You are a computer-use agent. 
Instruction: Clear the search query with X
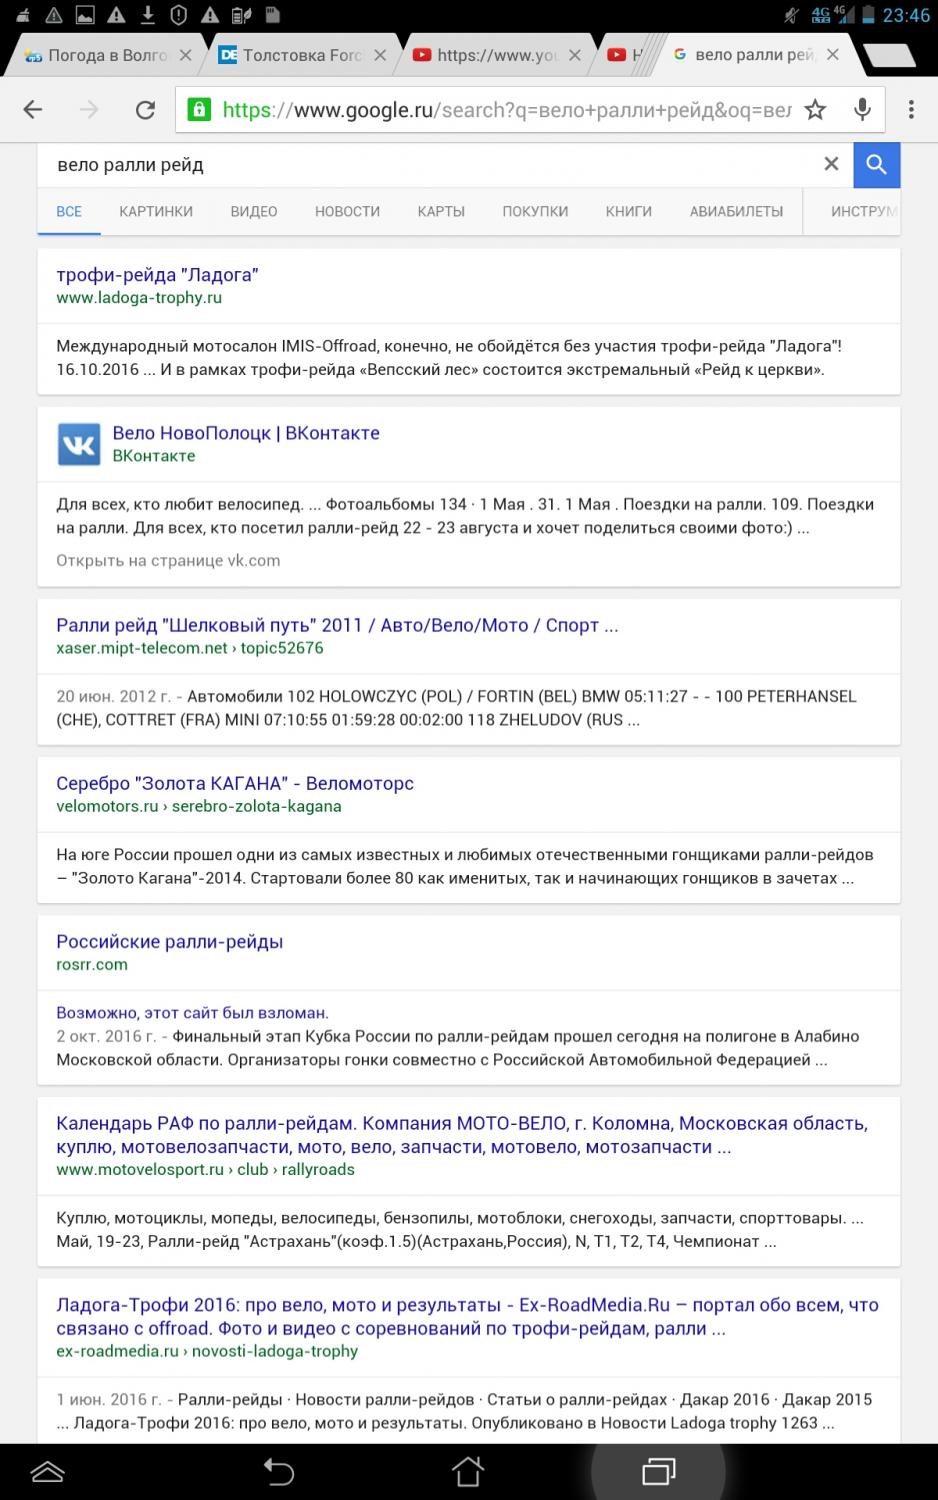[831, 164]
